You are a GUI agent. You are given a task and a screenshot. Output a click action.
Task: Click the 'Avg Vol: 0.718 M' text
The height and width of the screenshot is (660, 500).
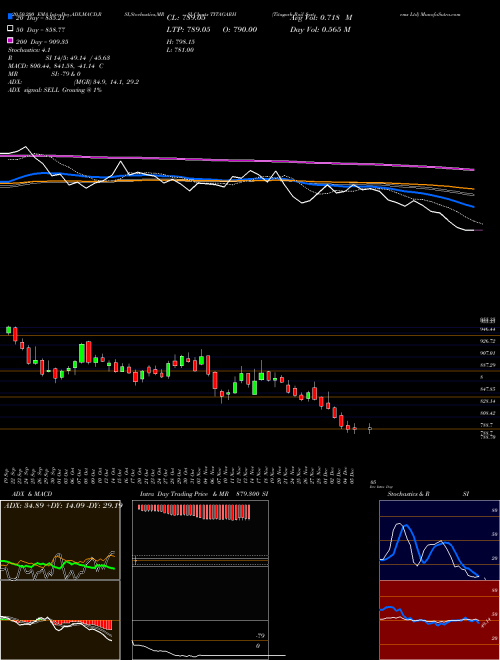[x=321, y=18]
